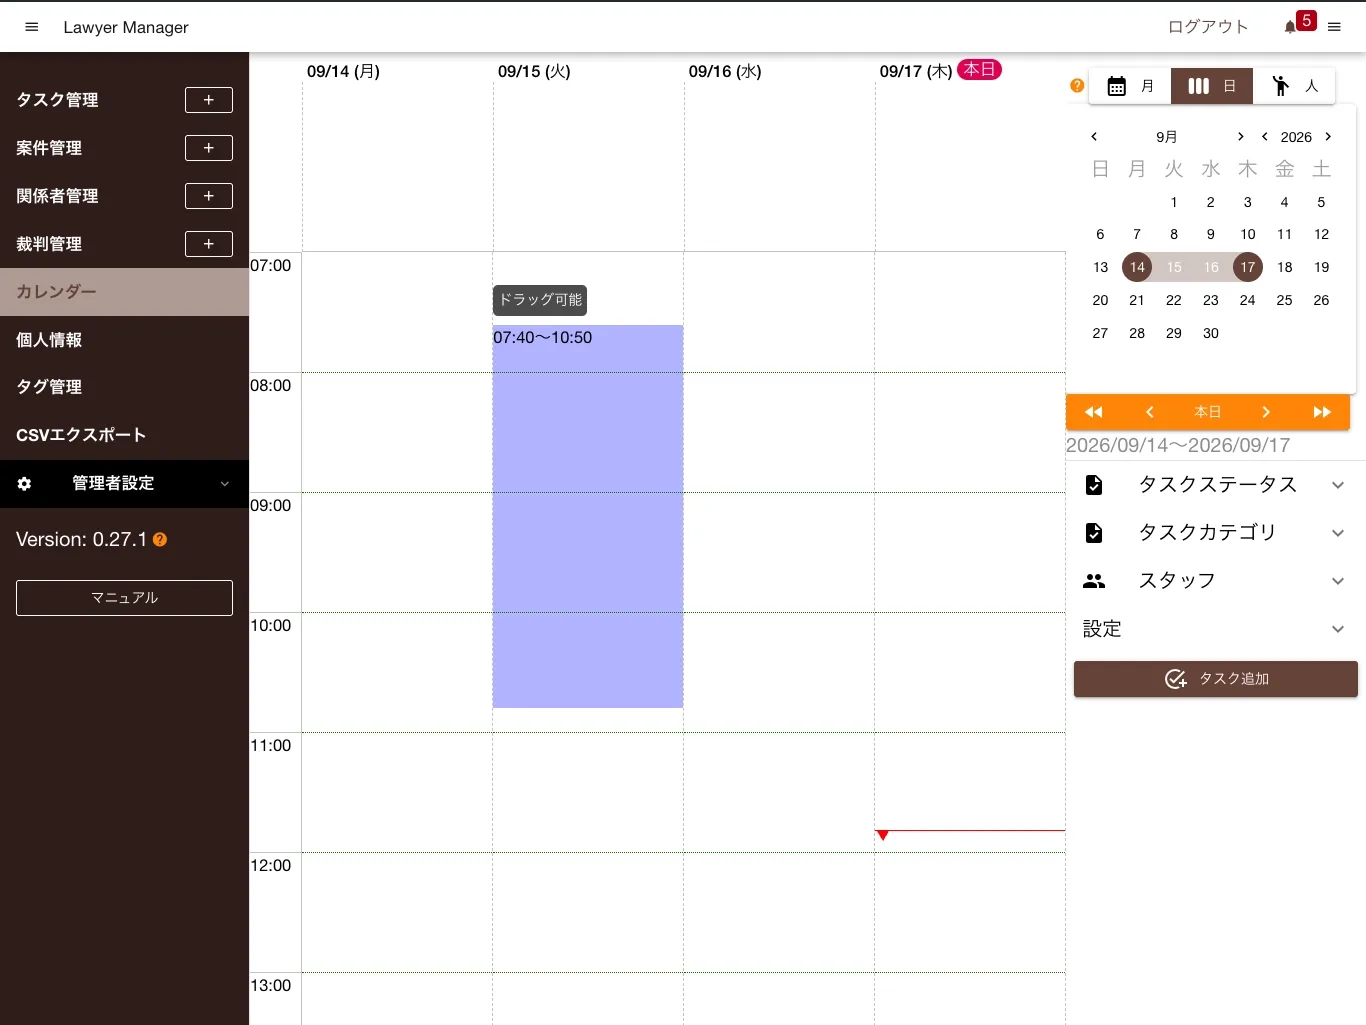Select day 24 in the mini calendar
1366x1025 pixels.
[1248, 300]
